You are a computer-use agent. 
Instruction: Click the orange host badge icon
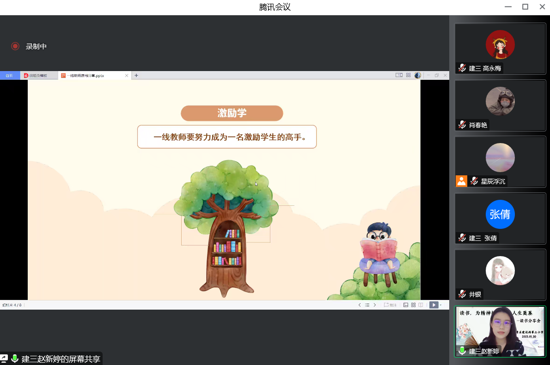click(x=461, y=181)
